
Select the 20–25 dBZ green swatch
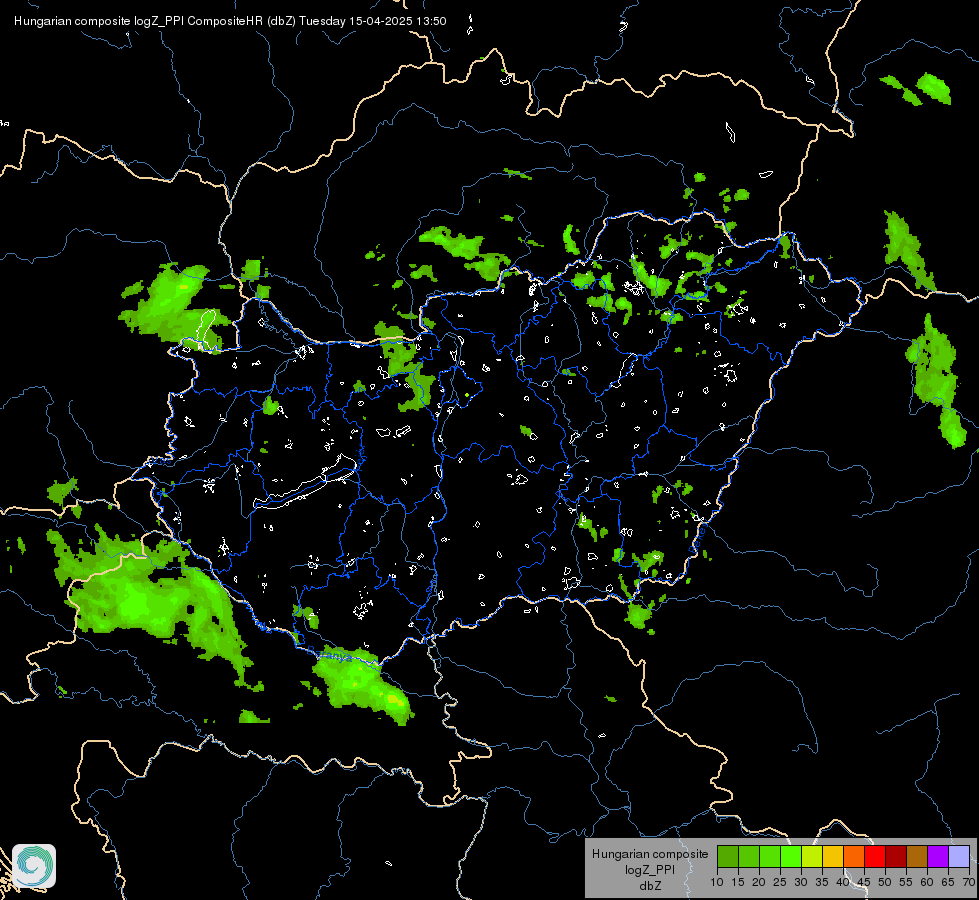pos(770,856)
